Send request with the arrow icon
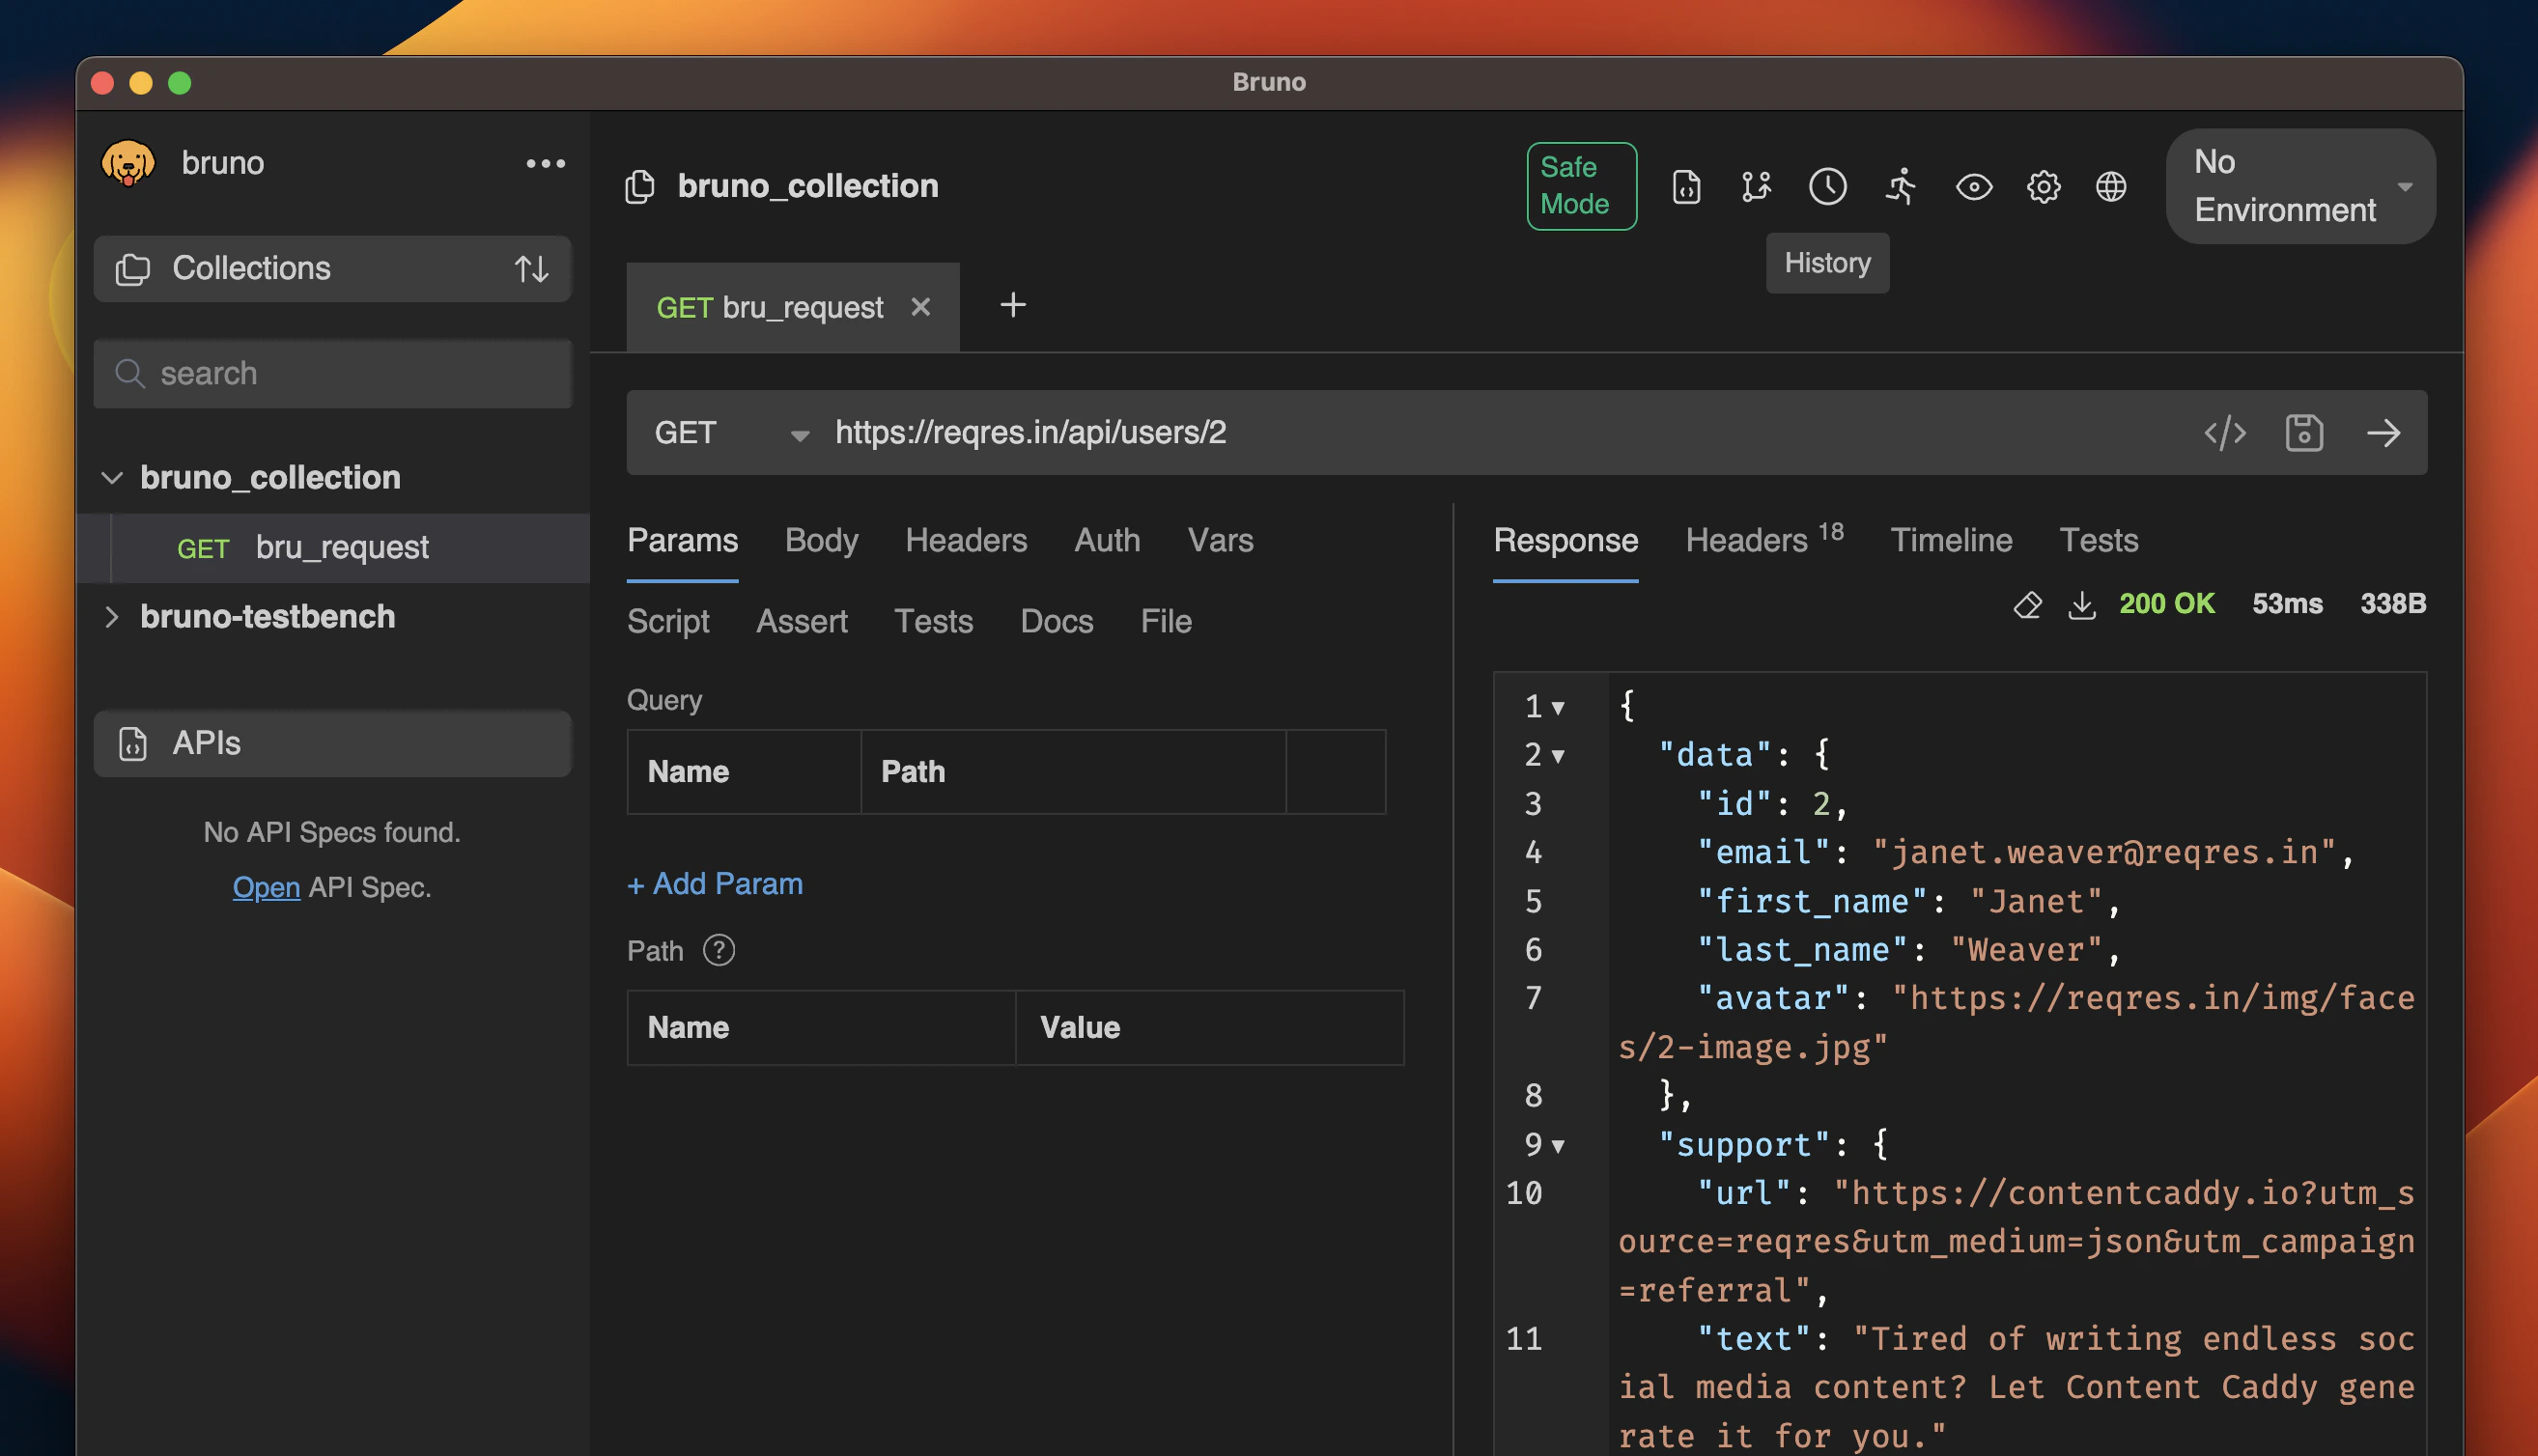The image size is (2538, 1456). [x=2384, y=433]
